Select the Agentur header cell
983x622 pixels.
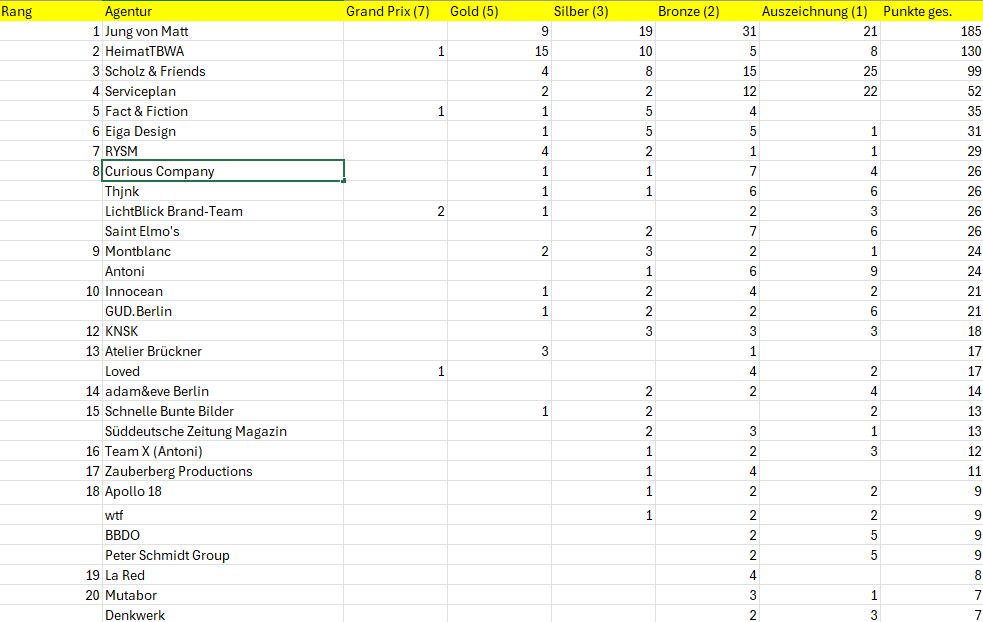pos(223,11)
